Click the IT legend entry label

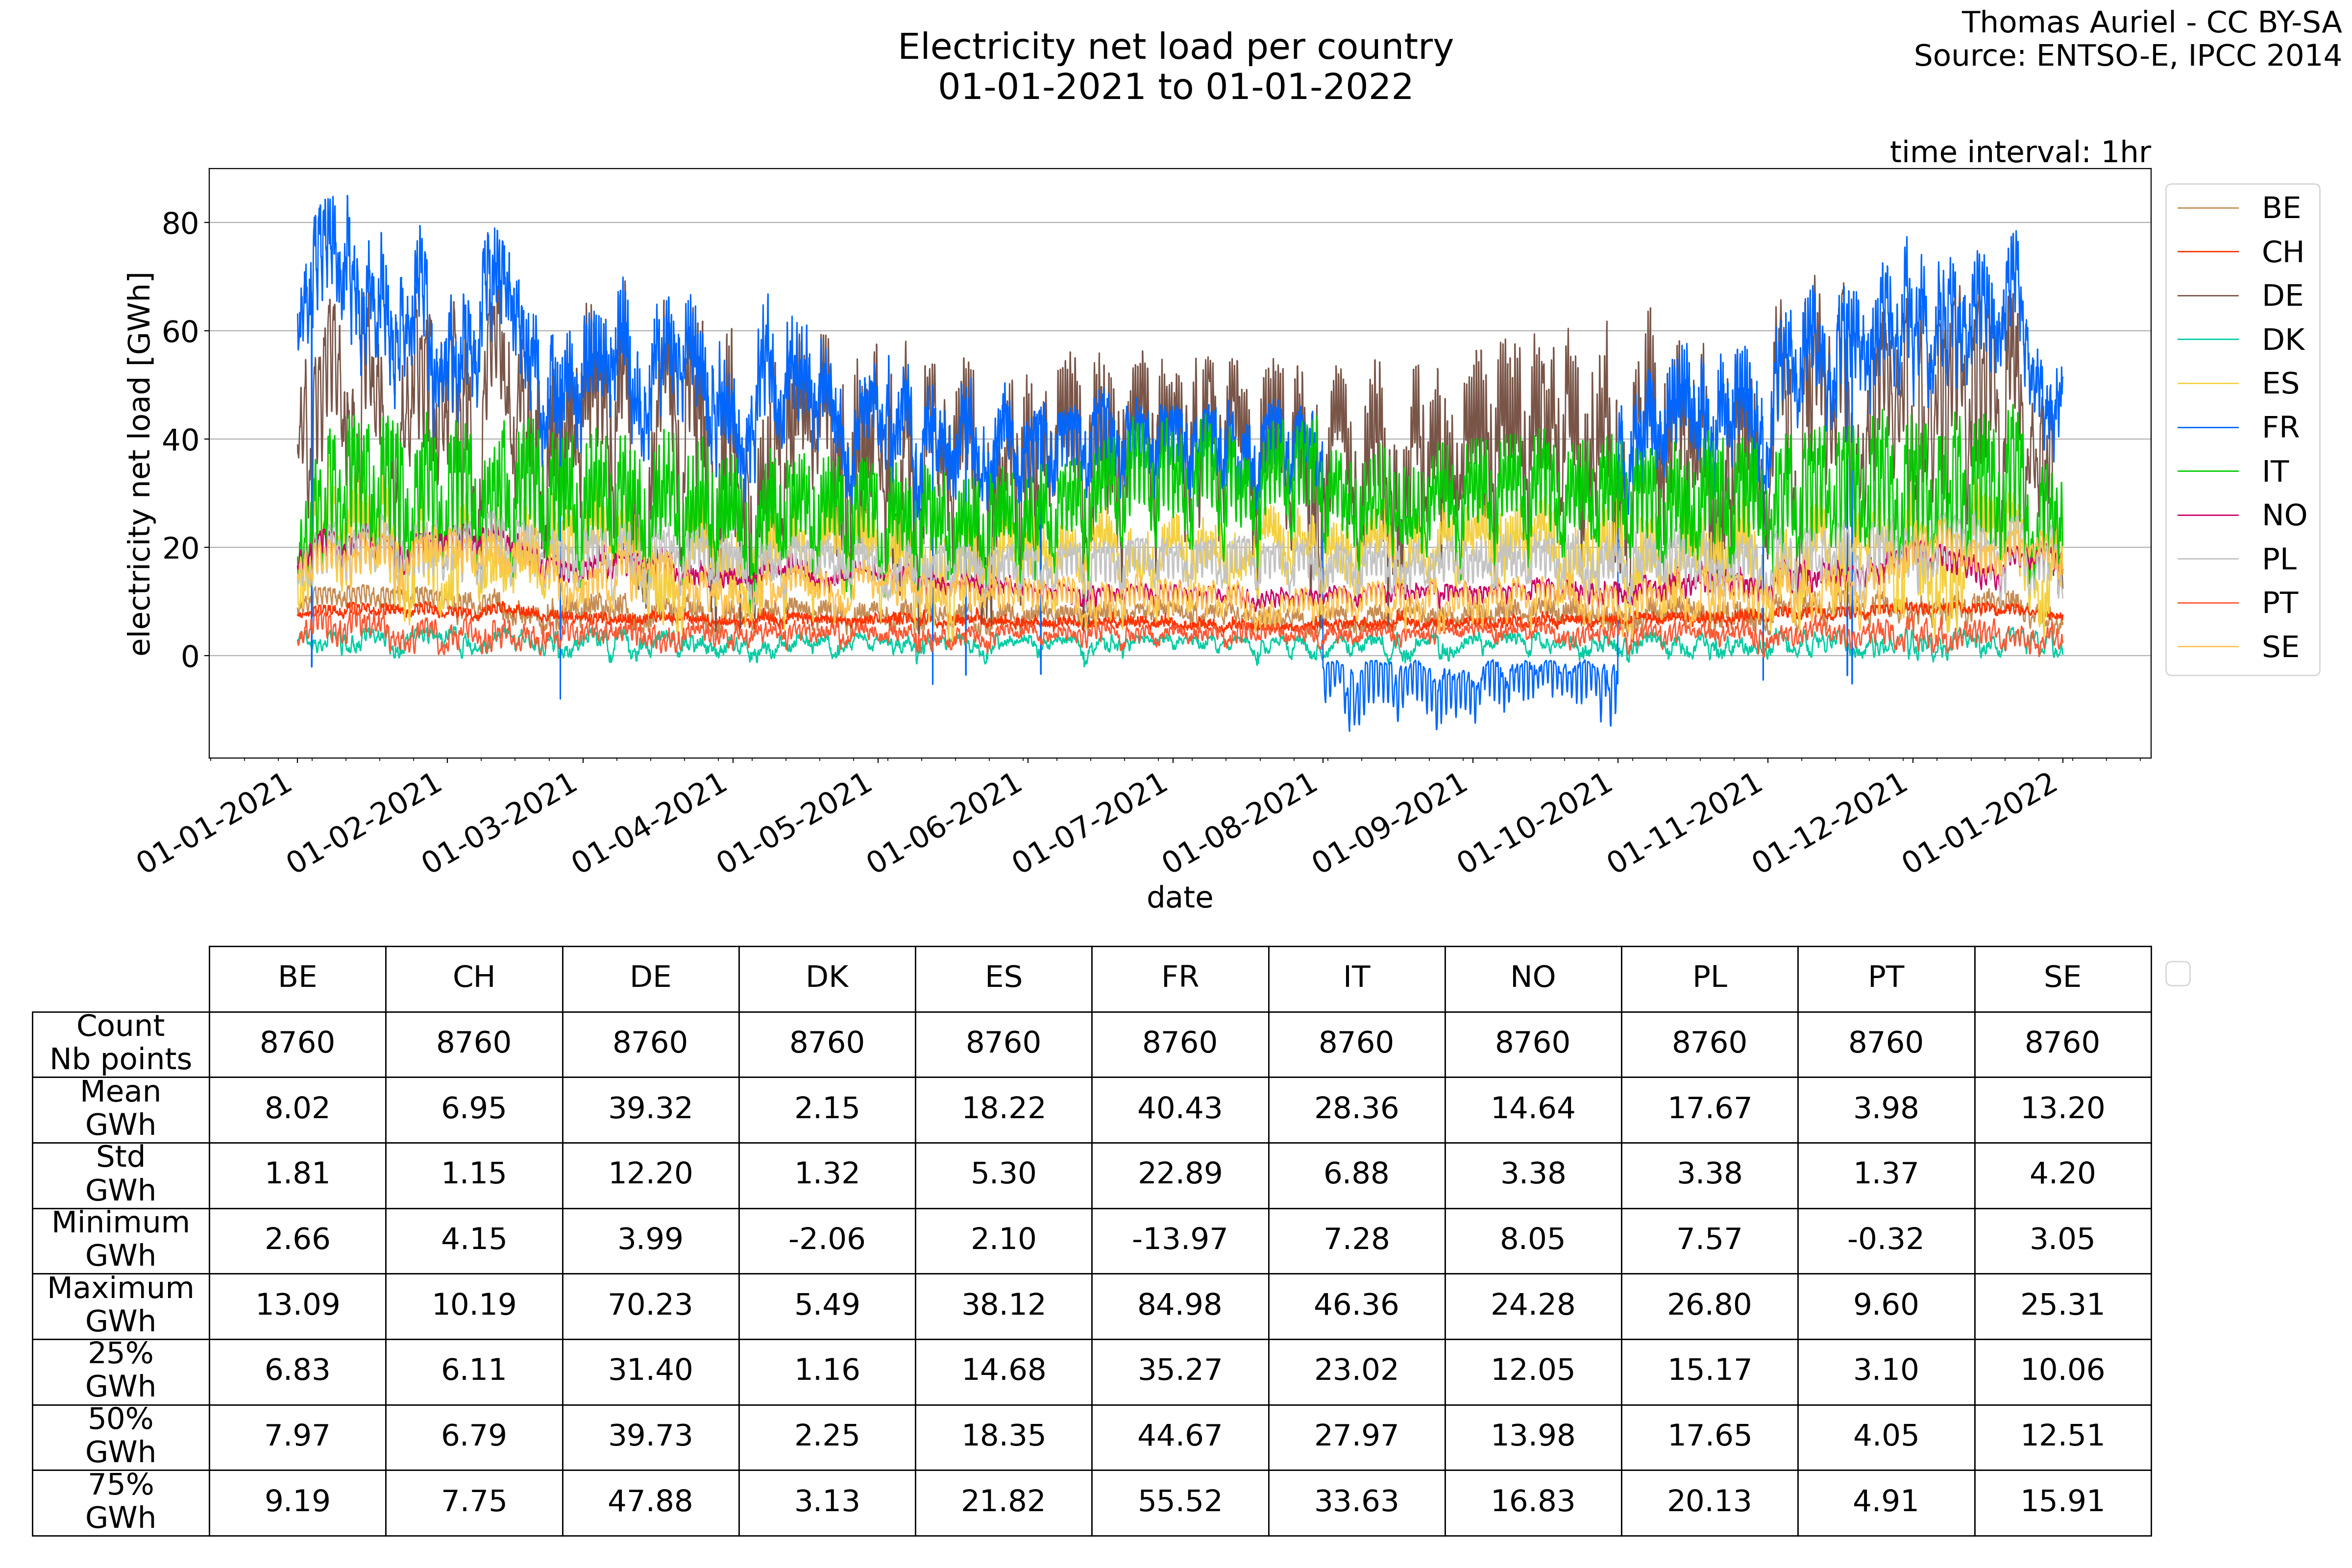pos(2275,471)
